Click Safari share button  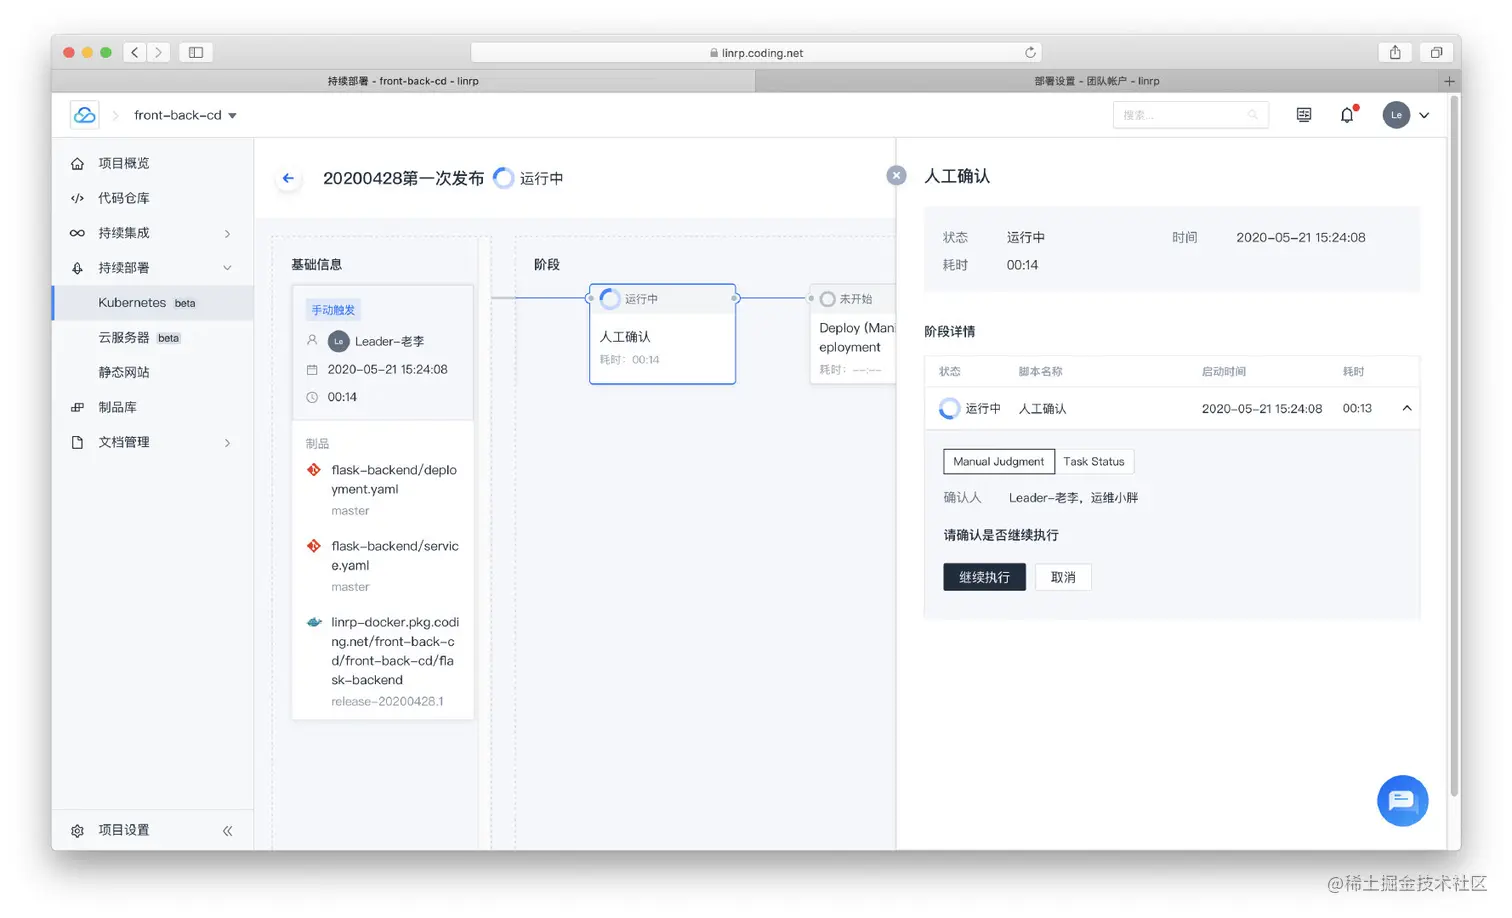pos(1395,52)
